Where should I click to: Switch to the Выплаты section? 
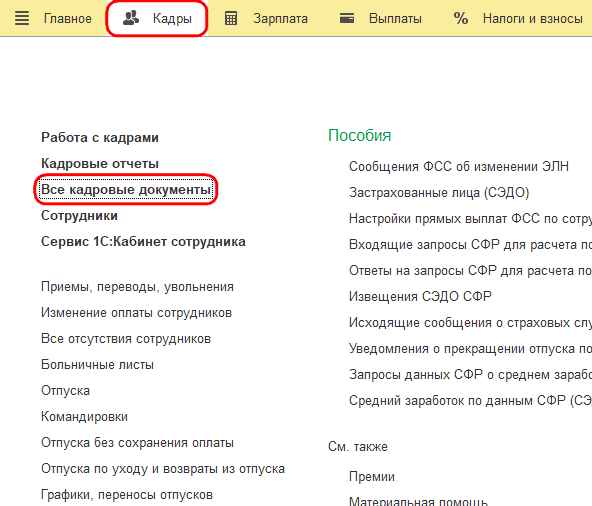[395, 19]
